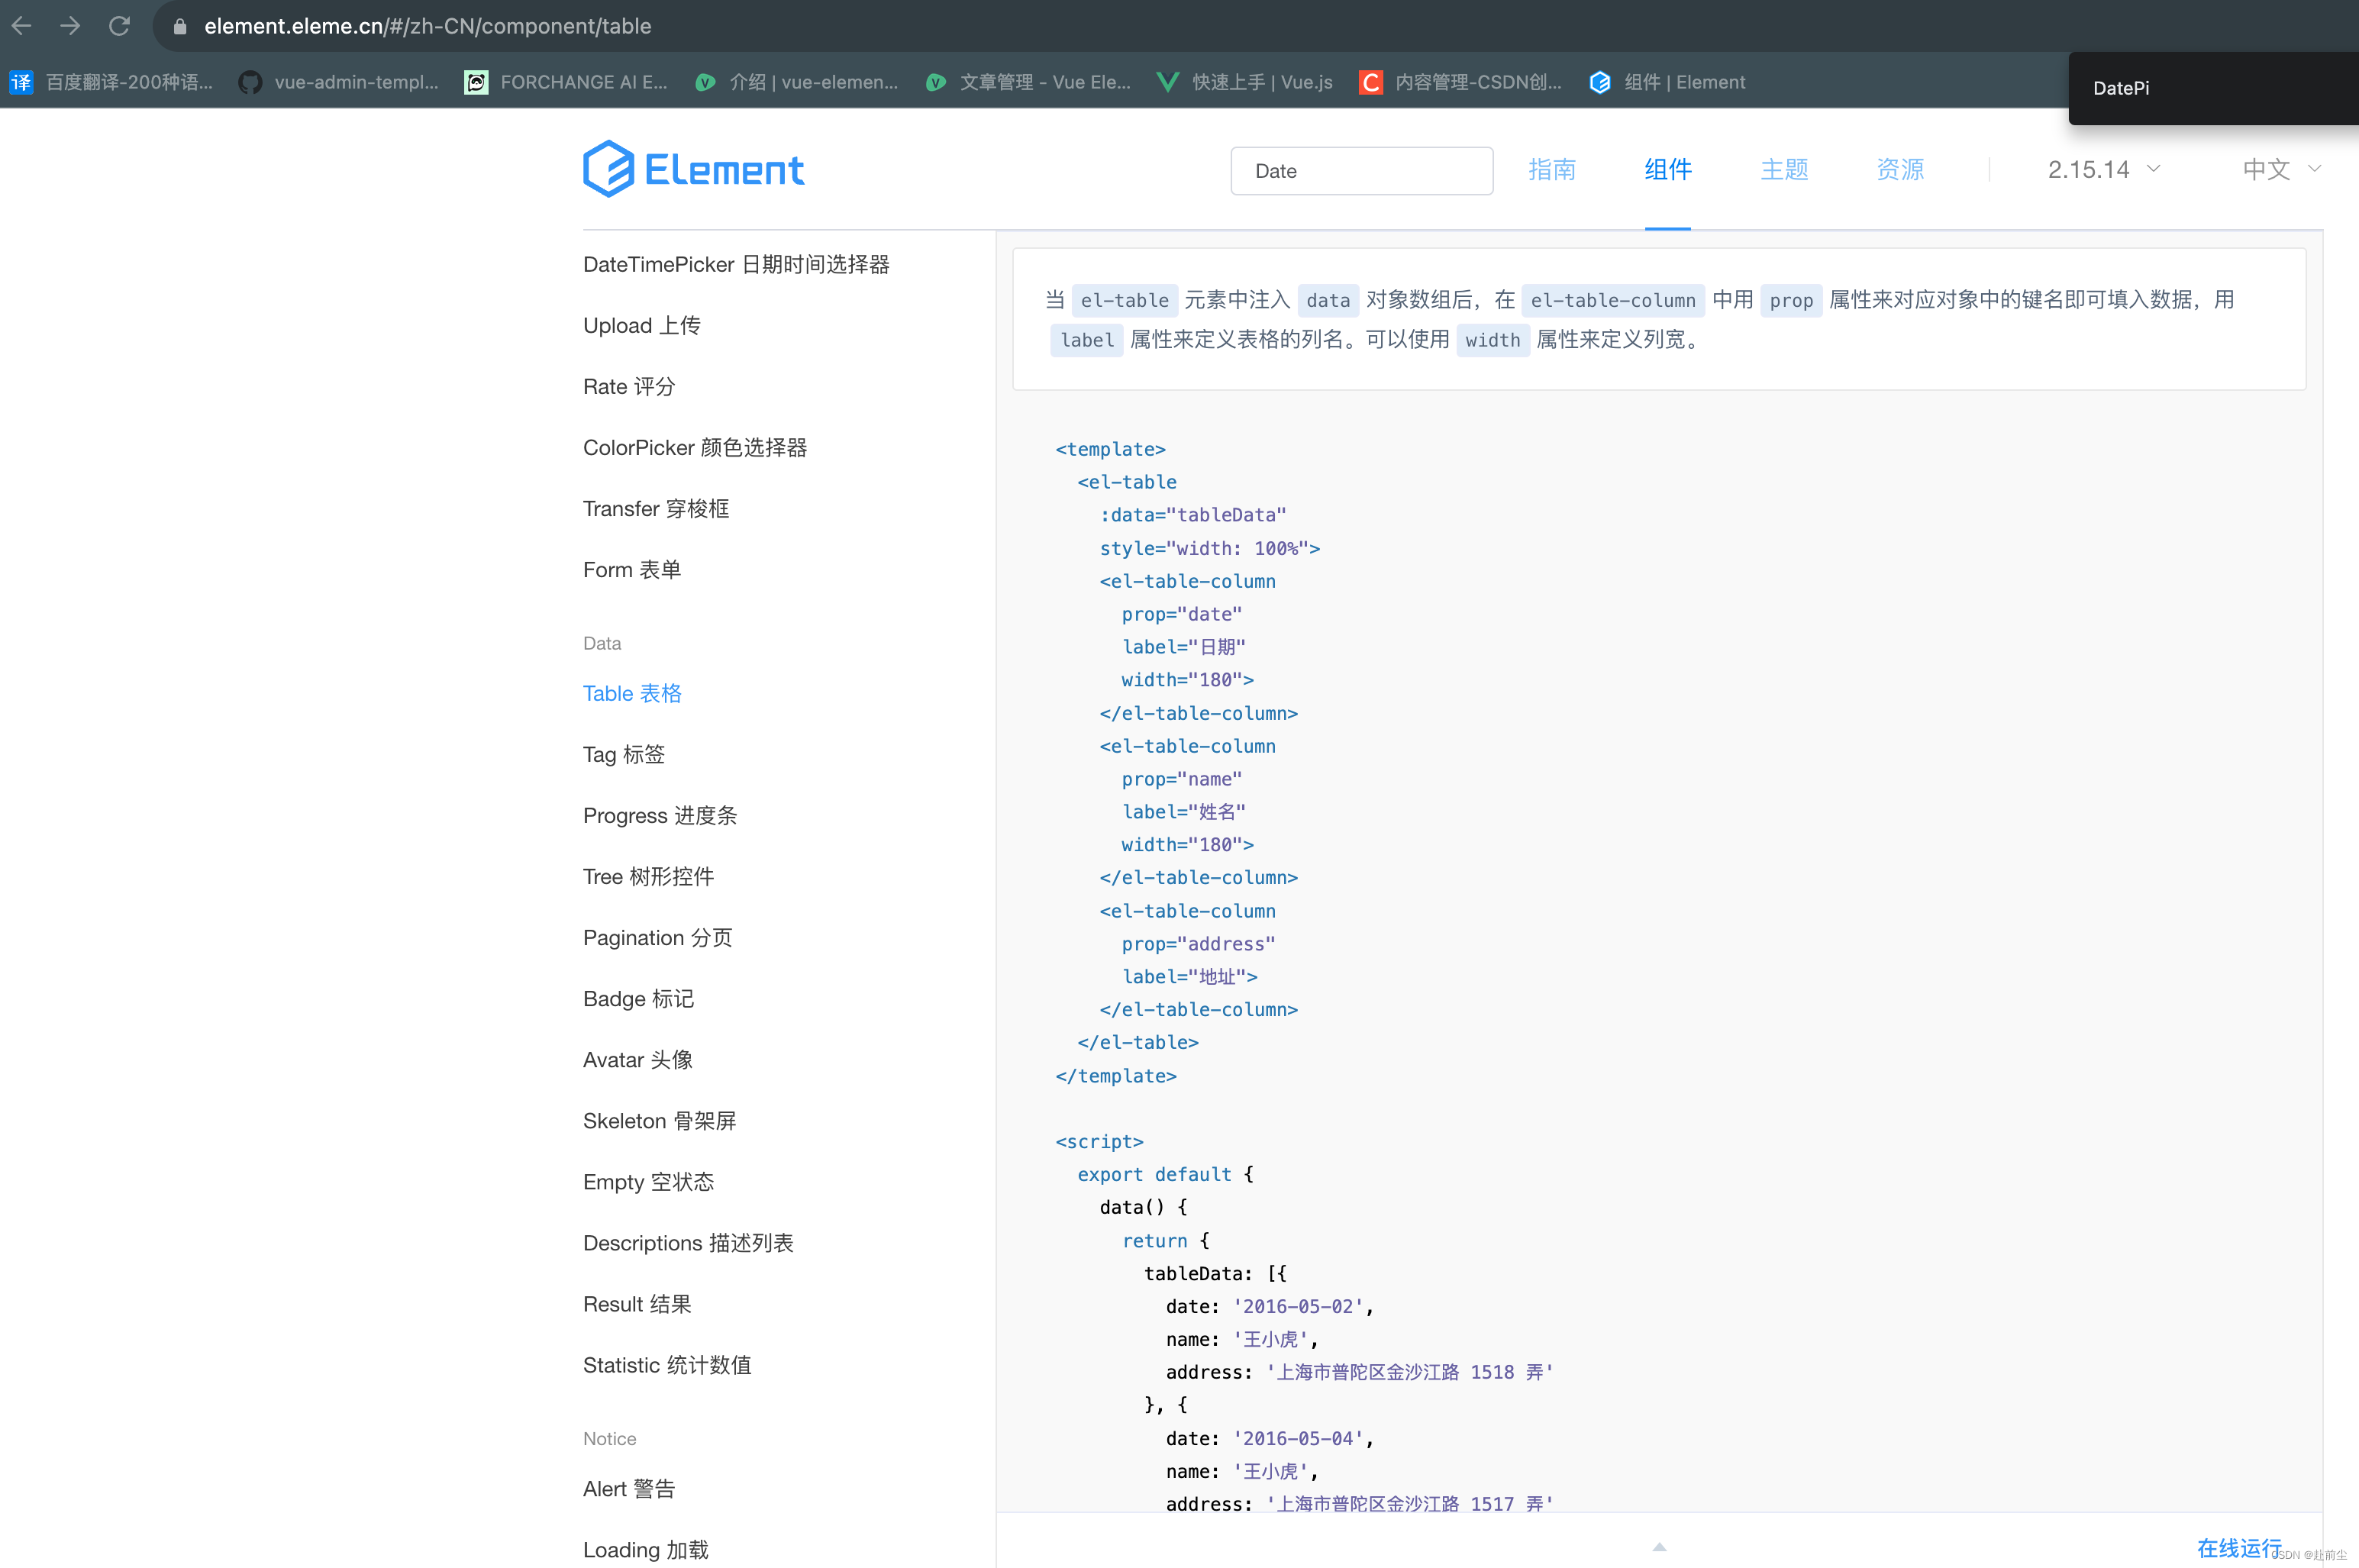Open the 文章管理 - Vue Ele bookmark
2359x1568 pixels.
click(1028, 82)
